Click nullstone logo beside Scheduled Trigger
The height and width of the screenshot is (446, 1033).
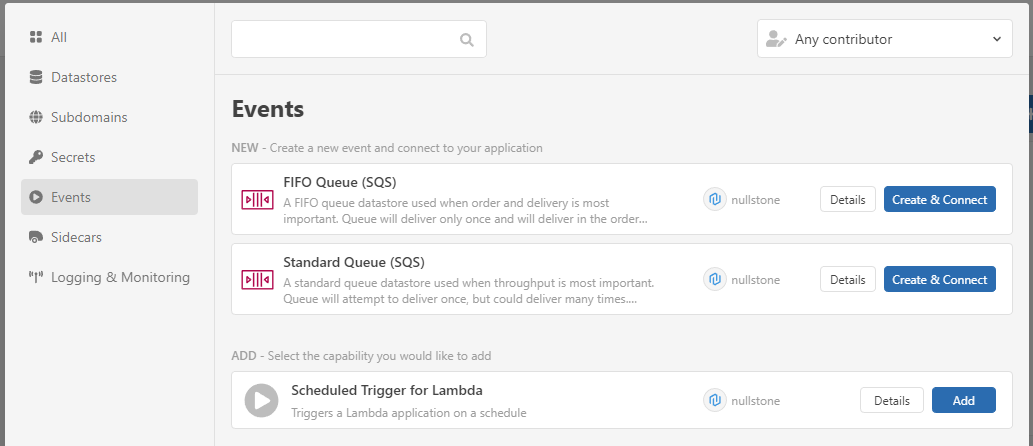point(714,401)
